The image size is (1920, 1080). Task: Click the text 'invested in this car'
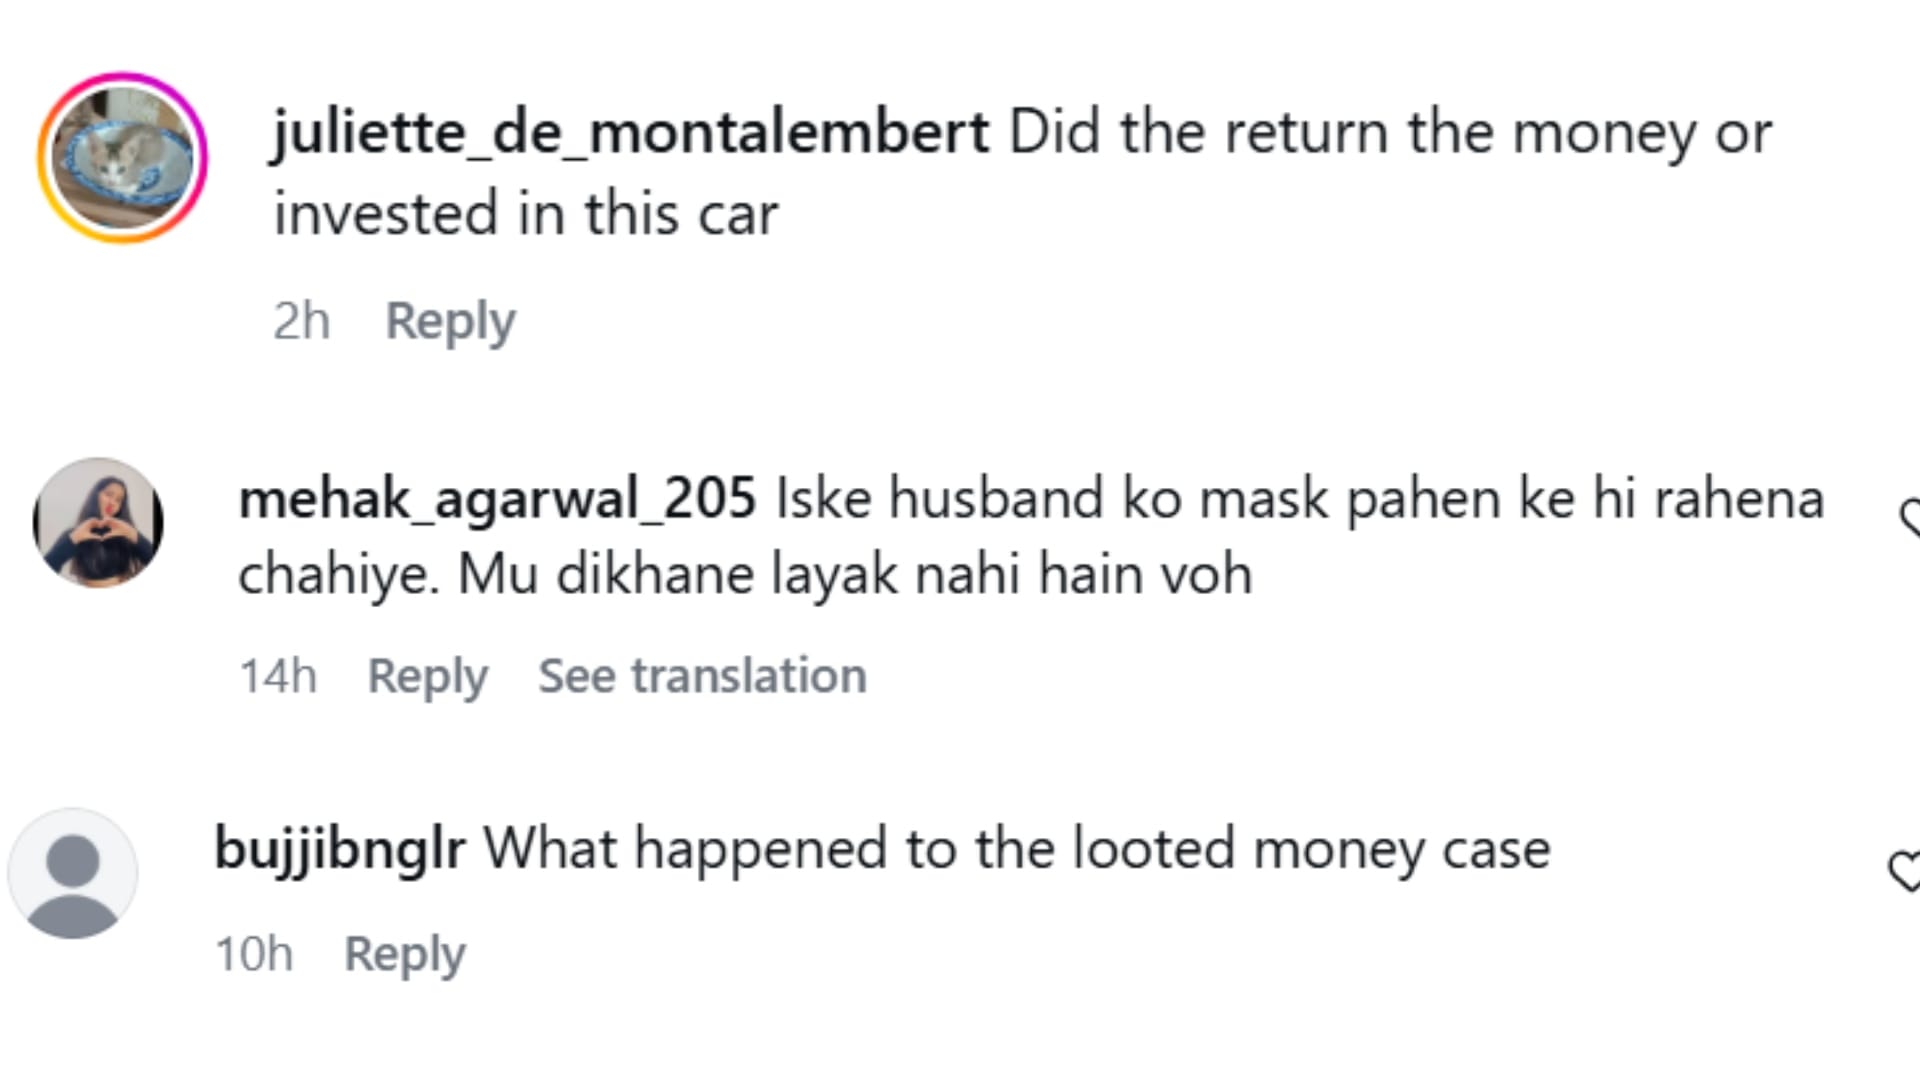pos(526,214)
